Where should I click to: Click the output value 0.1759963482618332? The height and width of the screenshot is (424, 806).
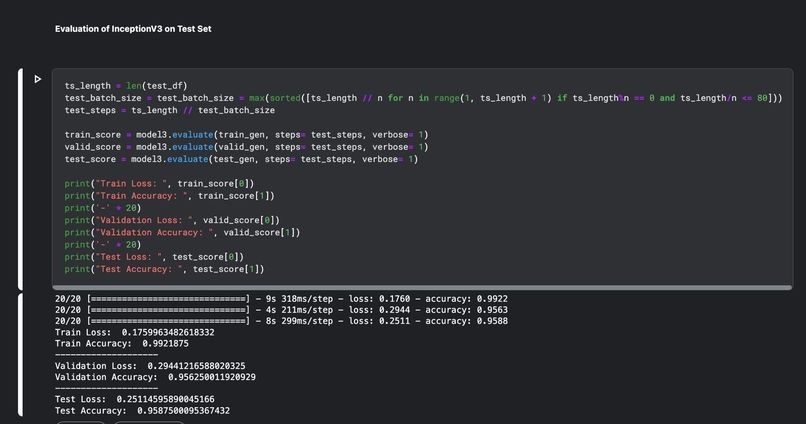click(x=168, y=333)
